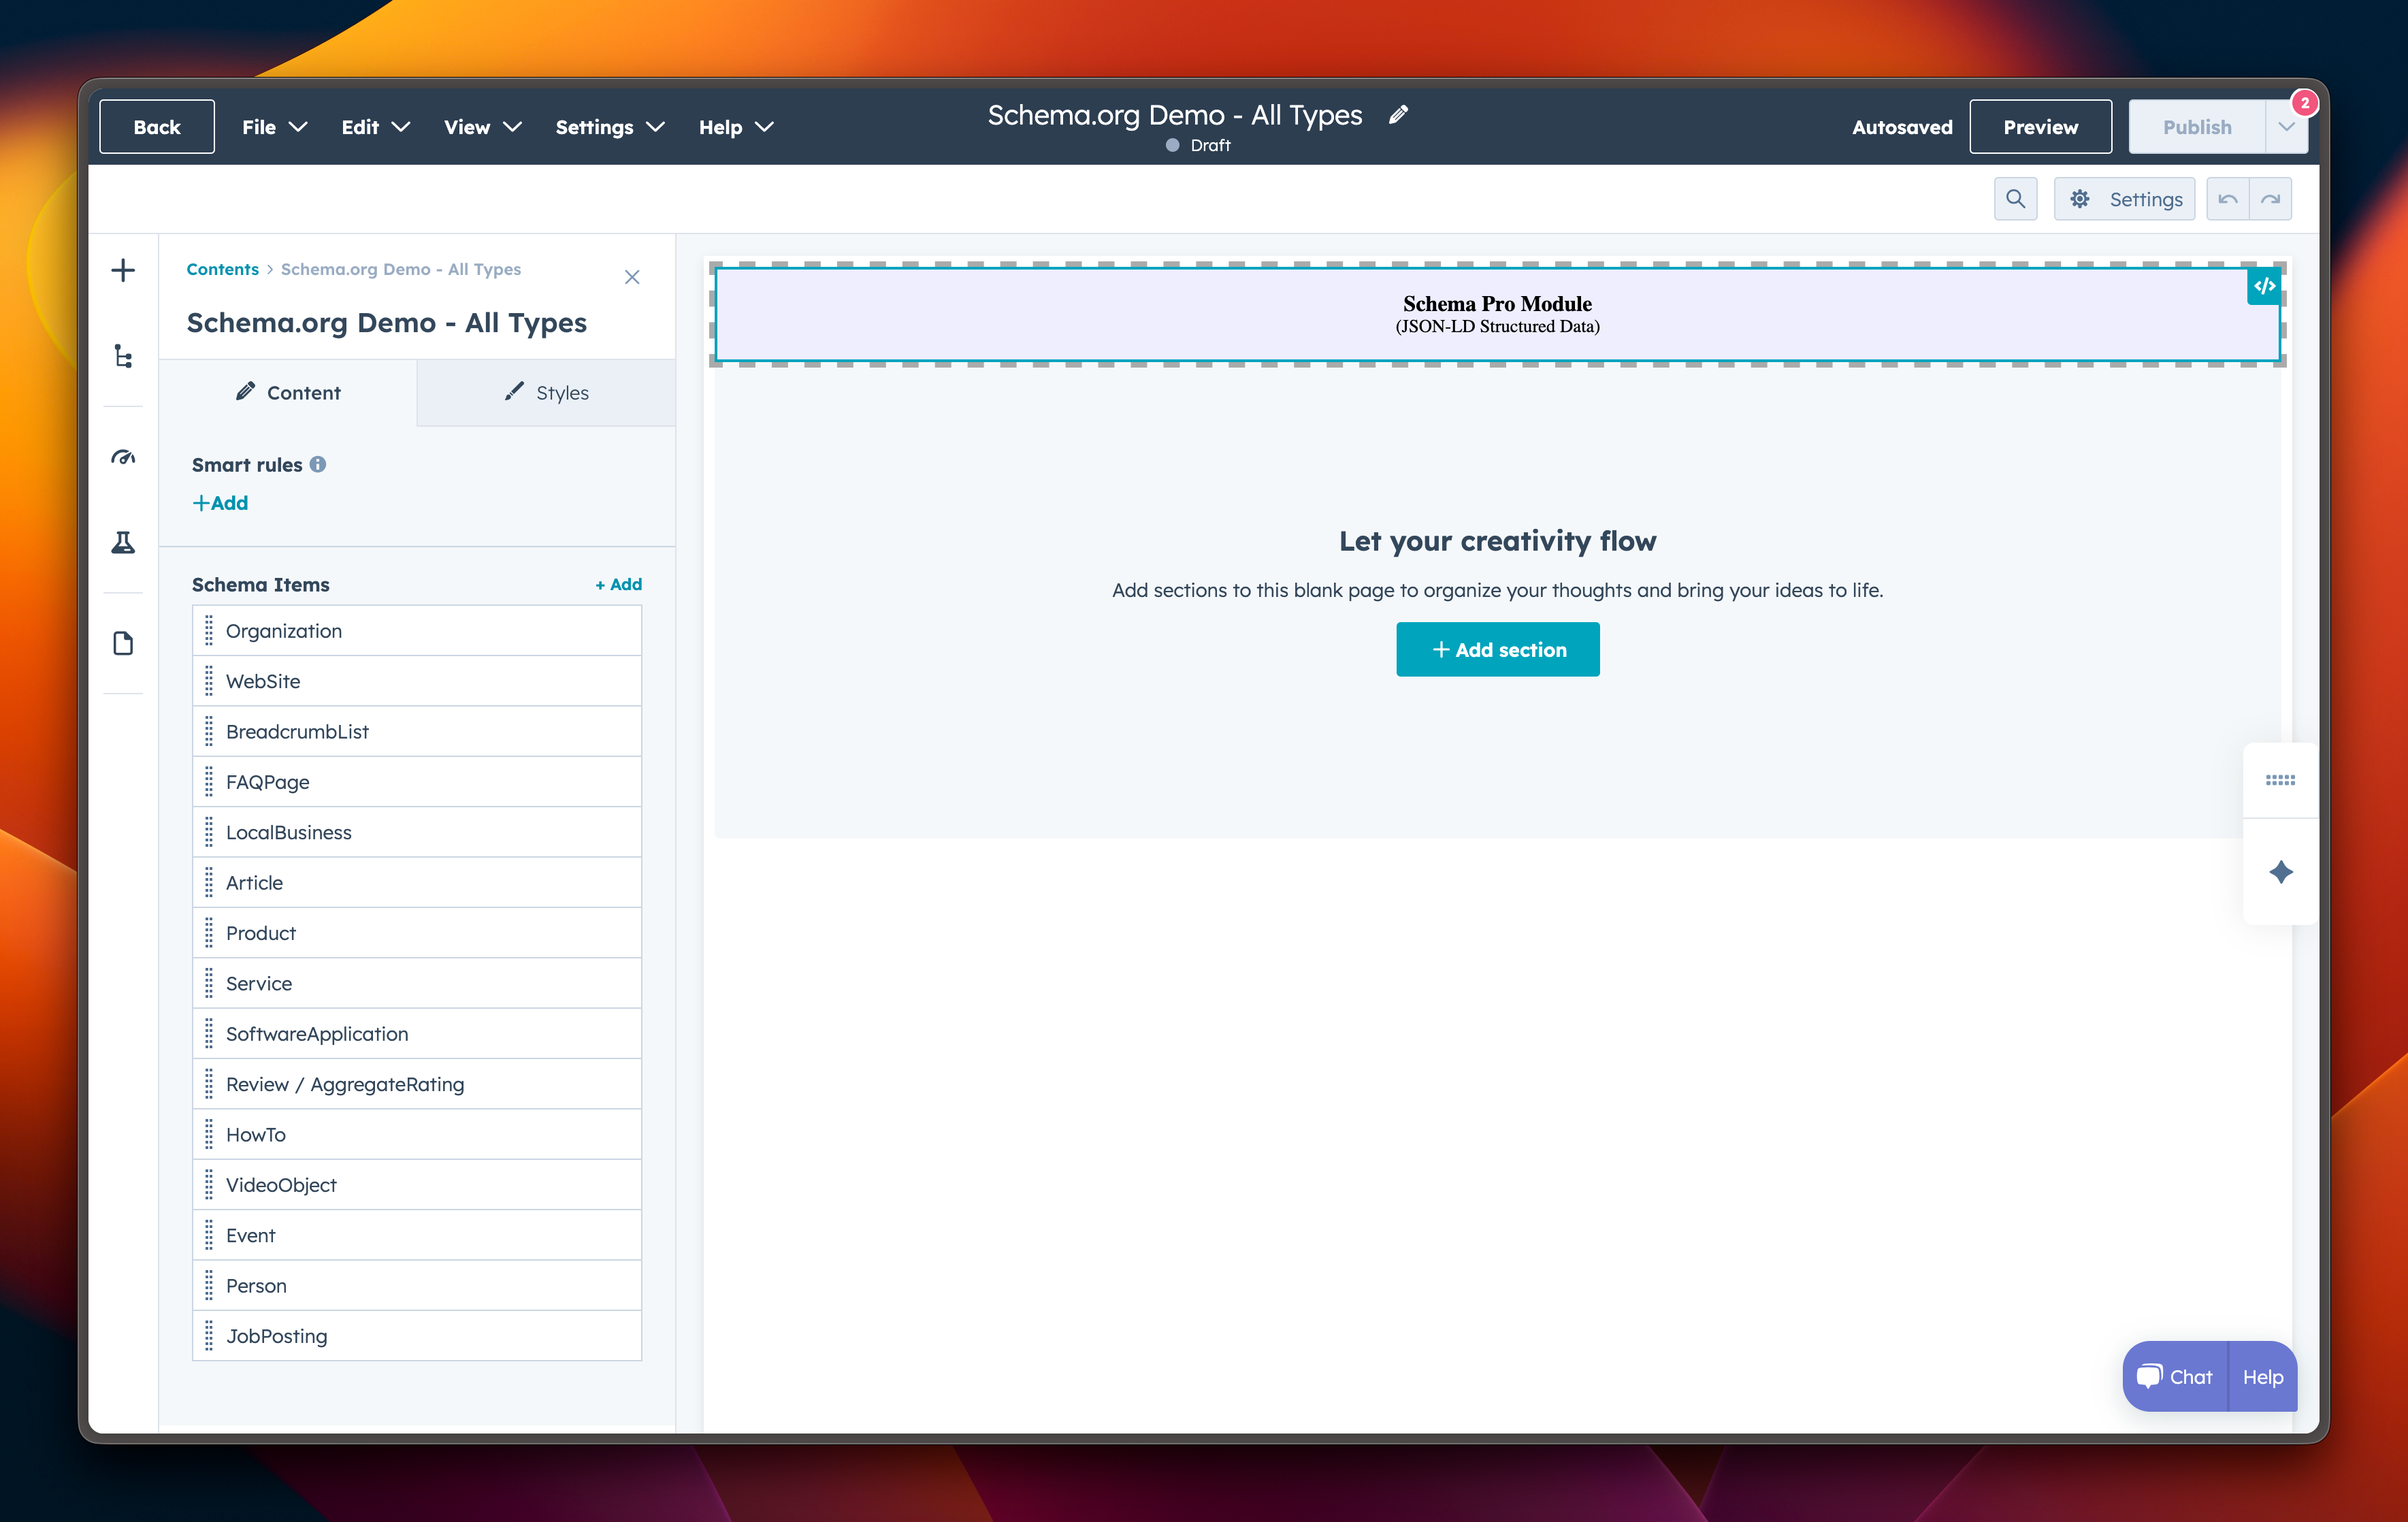
Task: Open the Add elements panel
Action: tap(123, 269)
